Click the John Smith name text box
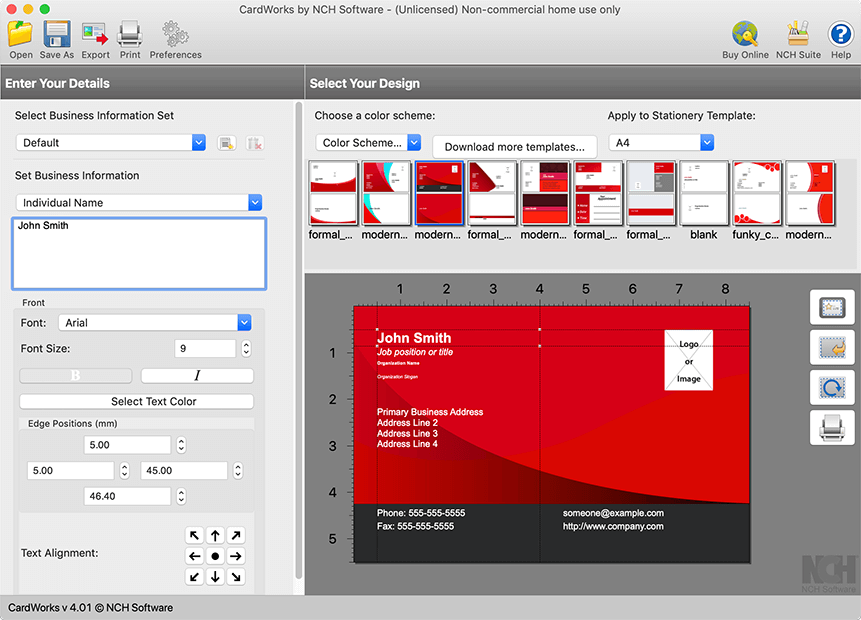Image resolution: width=861 pixels, height=620 pixels. pos(139,253)
